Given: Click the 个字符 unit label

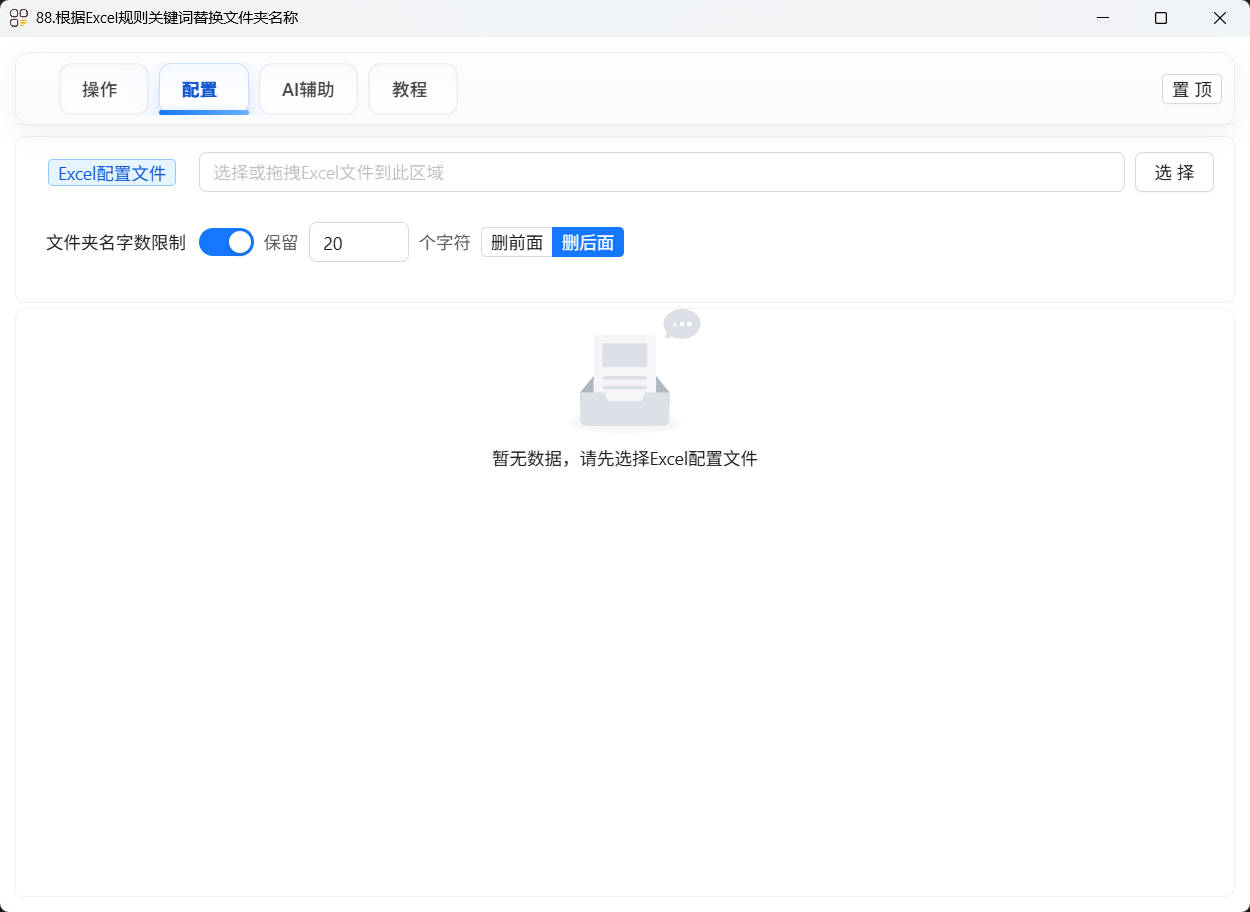Looking at the screenshot, I should 444,242.
